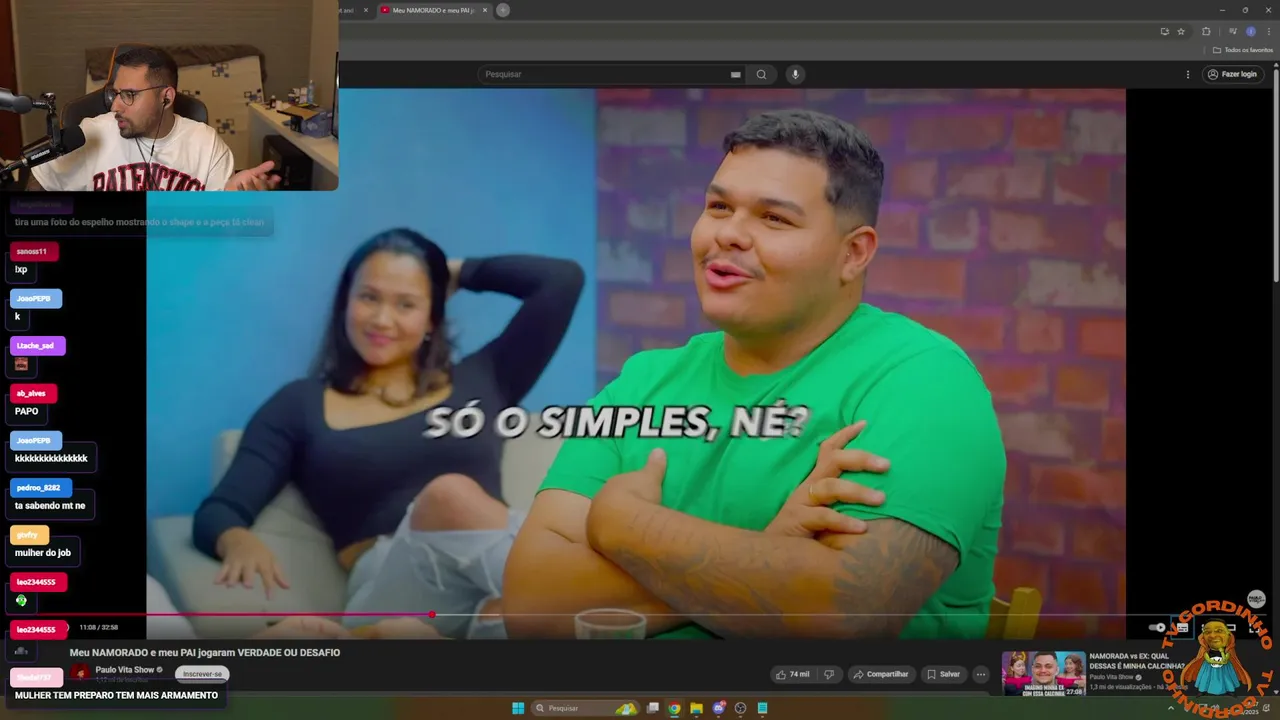Click chat username ab_alves
1280x720 pixels.
pos(32,394)
